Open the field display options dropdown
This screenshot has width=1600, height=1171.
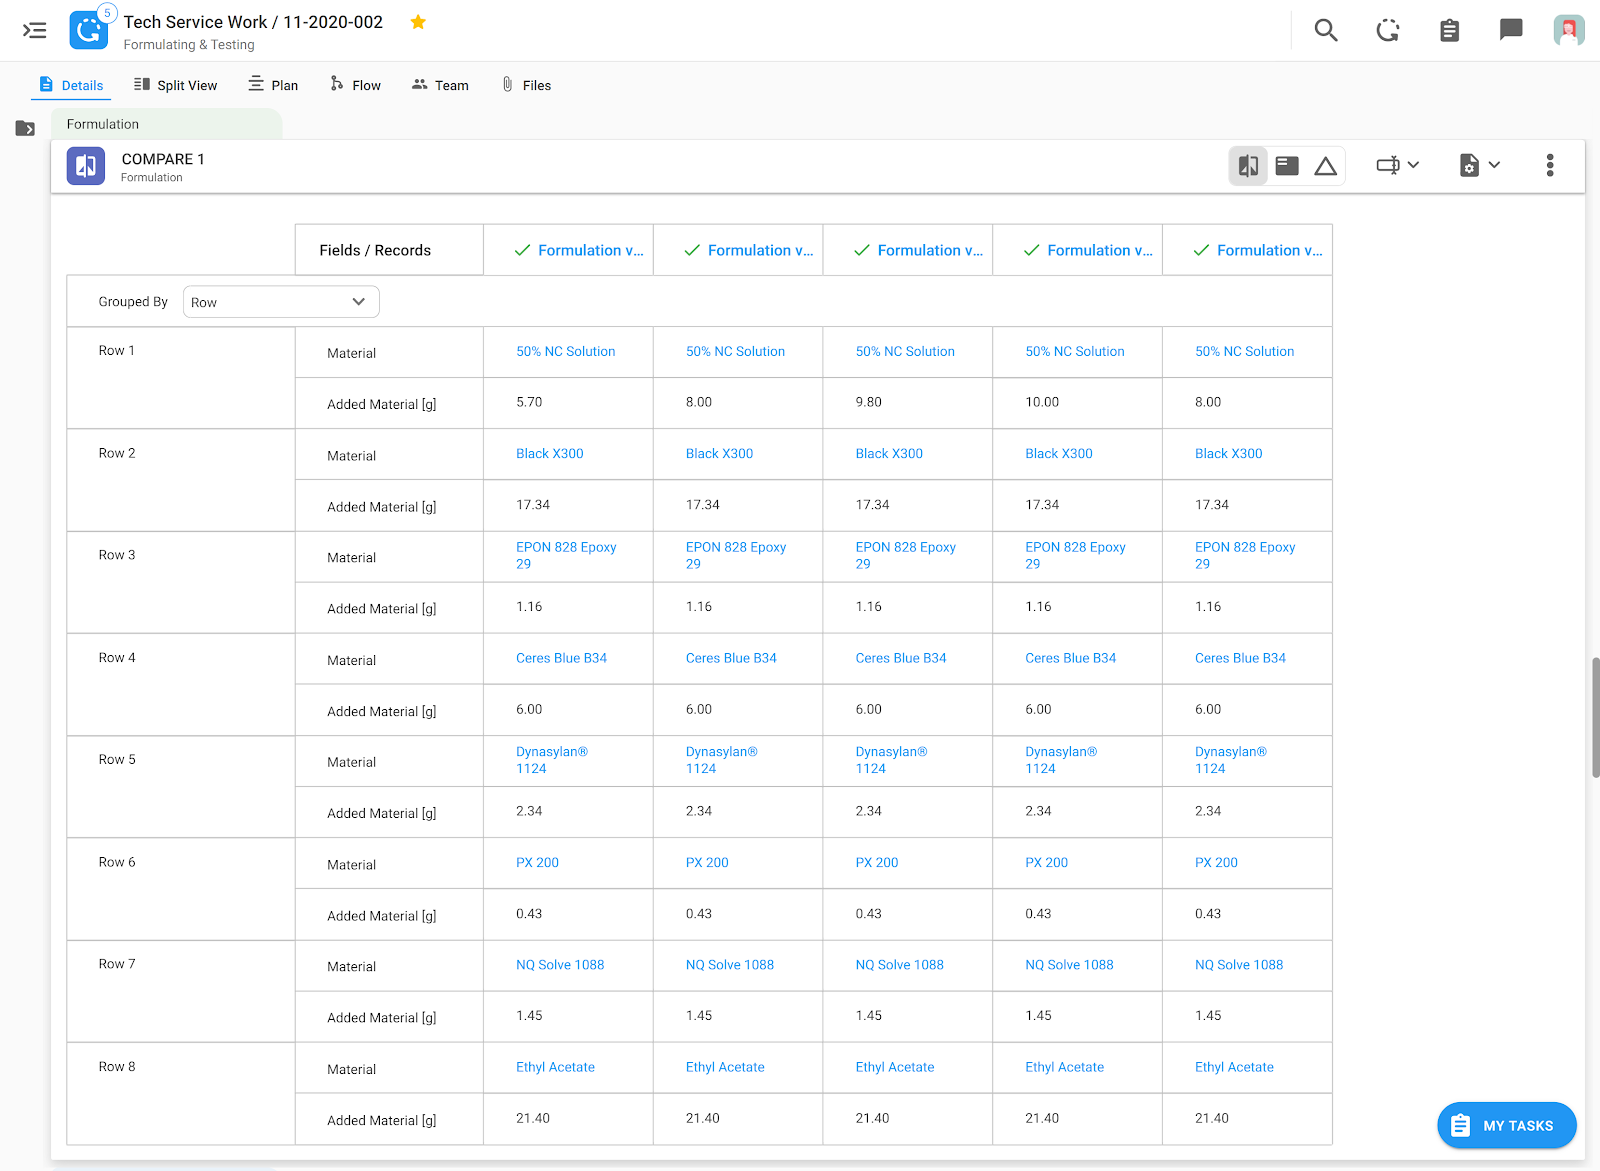(1398, 165)
